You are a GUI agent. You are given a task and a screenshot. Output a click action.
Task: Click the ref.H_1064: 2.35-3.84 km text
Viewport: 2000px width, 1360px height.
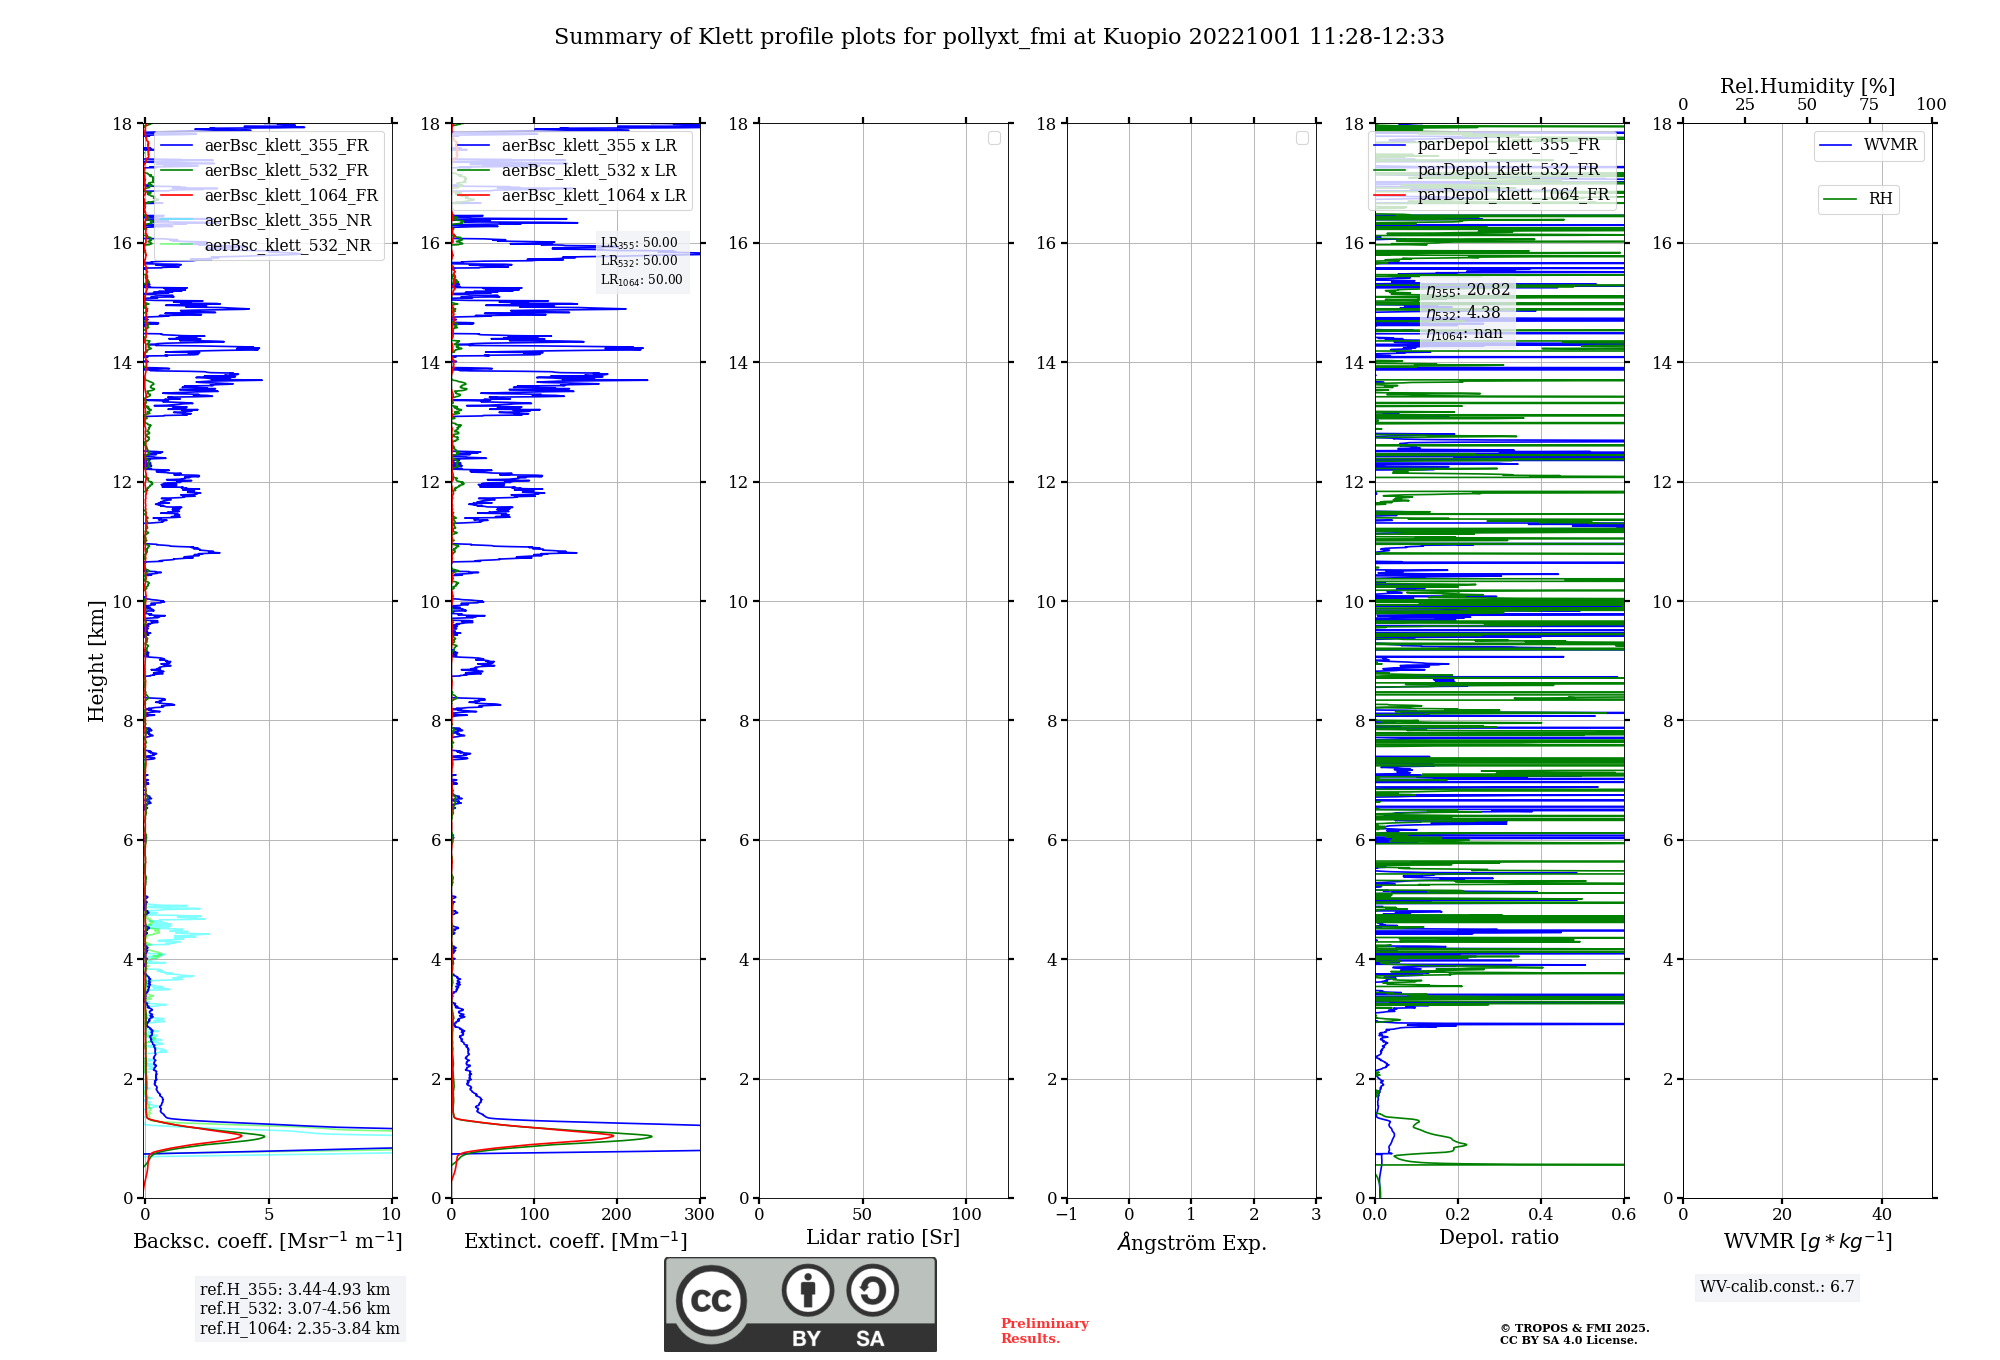(x=300, y=1328)
